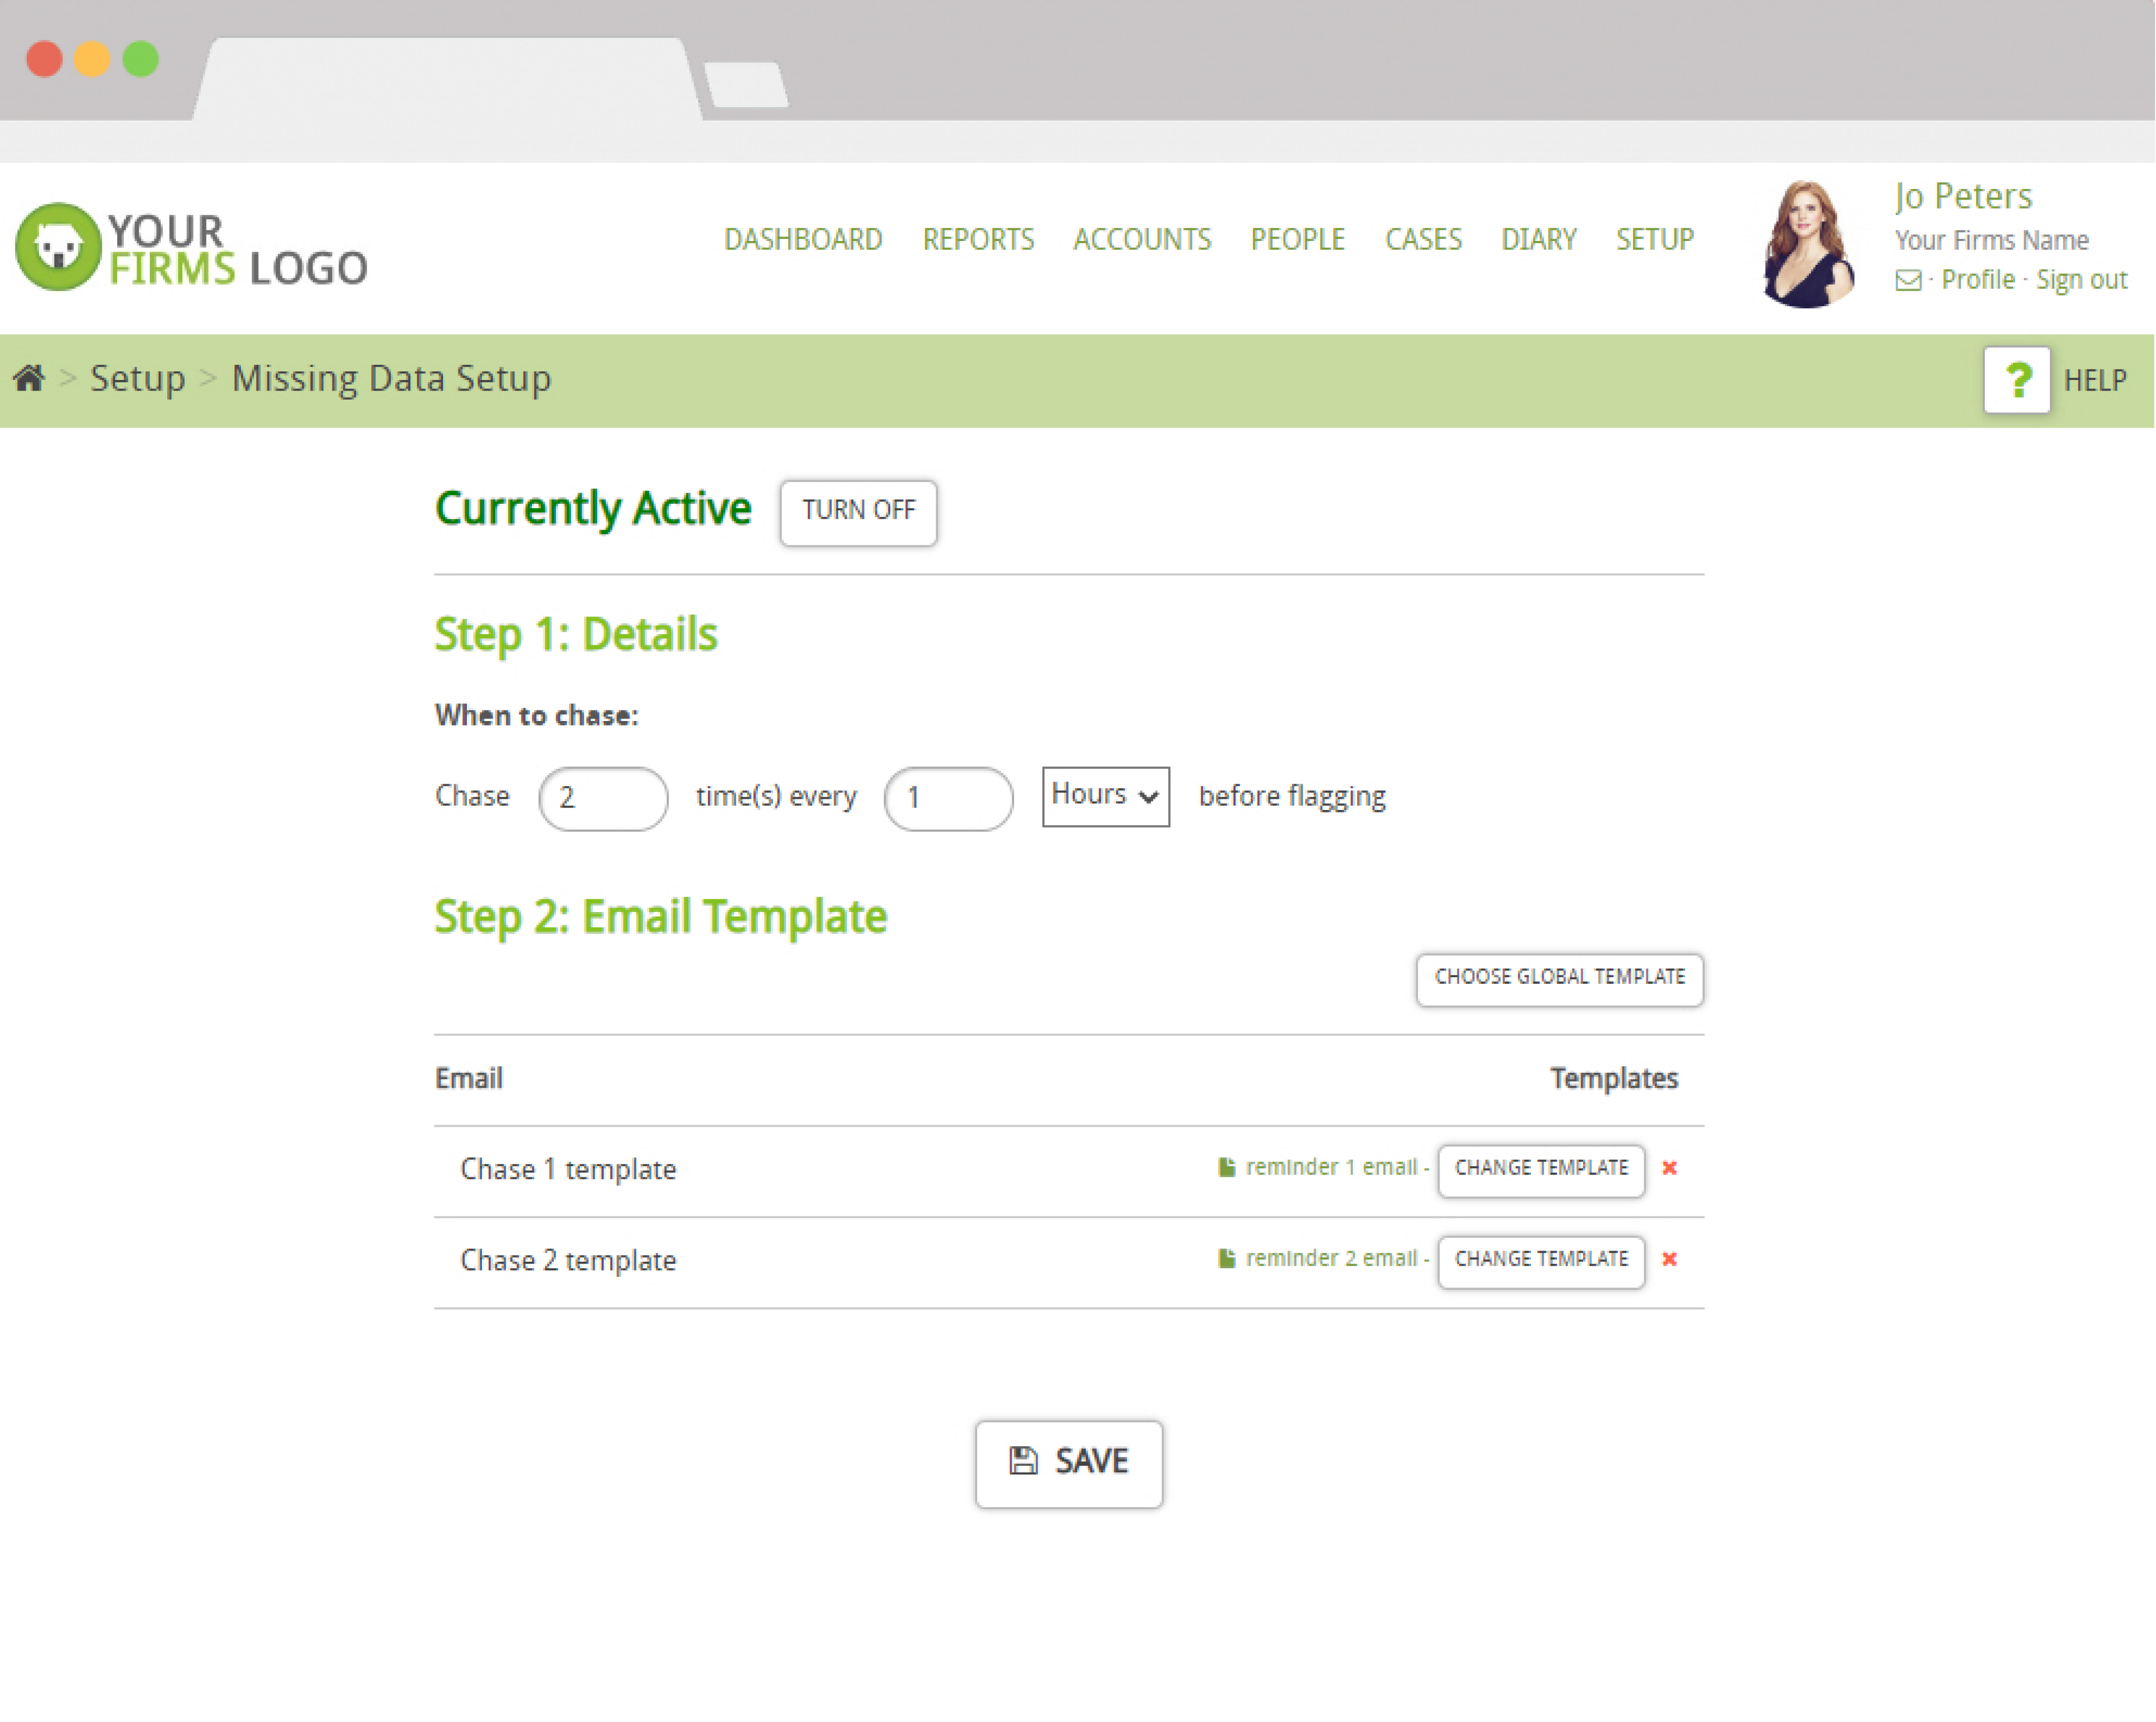Open the Cases menu
Image resolution: width=2156 pixels, height=1722 pixels.
tap(1423, 240)
